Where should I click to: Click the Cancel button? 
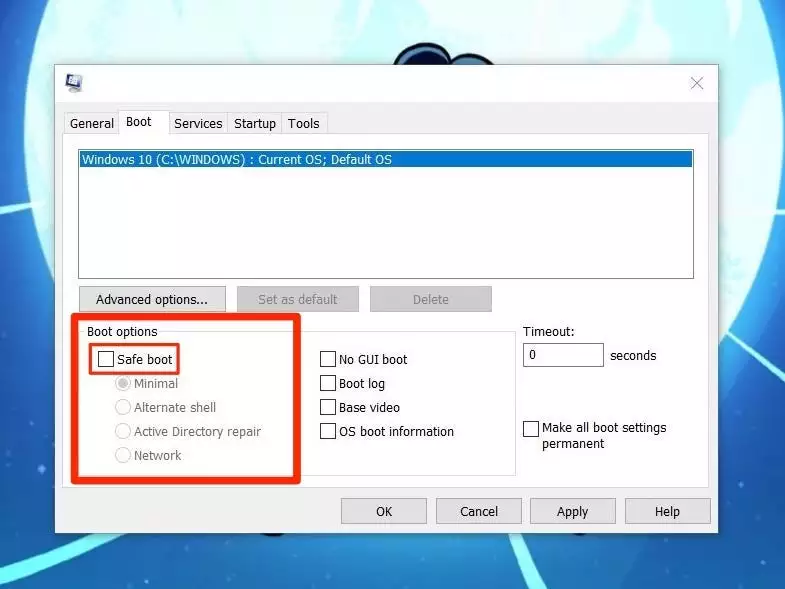click(479, 511)
